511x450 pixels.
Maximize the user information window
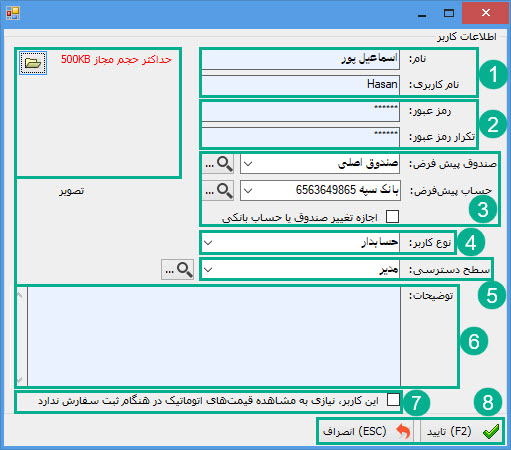point(449,13)
